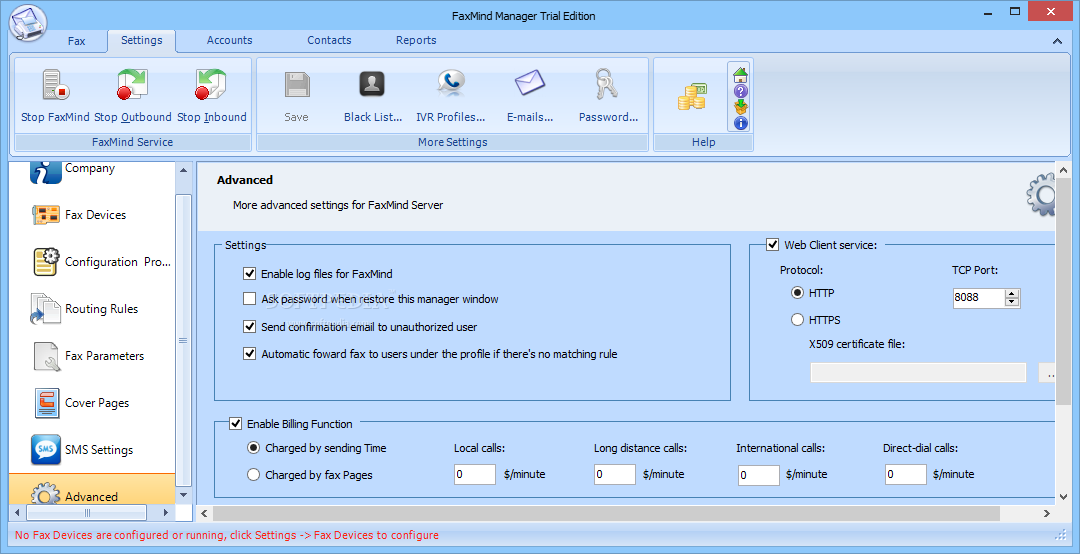Select Charged by sending Time option

(x=253, y=448)
